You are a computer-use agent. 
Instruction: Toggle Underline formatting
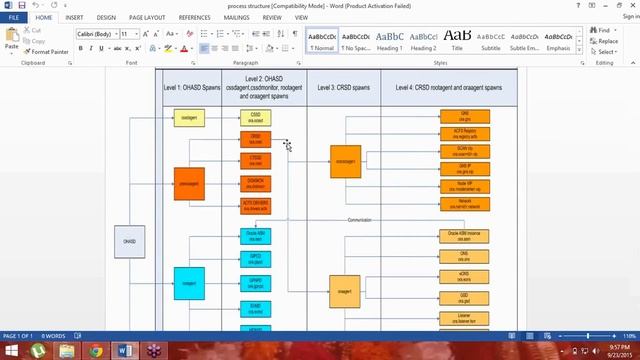click(101, 49)
